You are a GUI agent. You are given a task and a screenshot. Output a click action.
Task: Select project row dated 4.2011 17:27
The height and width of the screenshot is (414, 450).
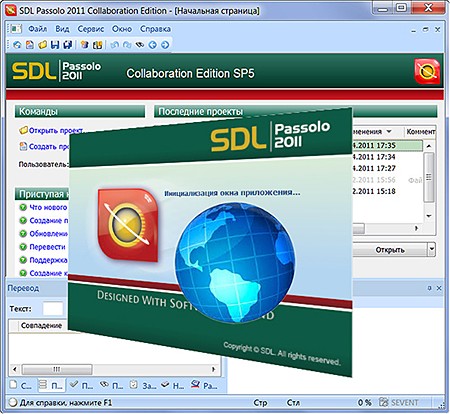pyautogui.click(x=387, y=168)
